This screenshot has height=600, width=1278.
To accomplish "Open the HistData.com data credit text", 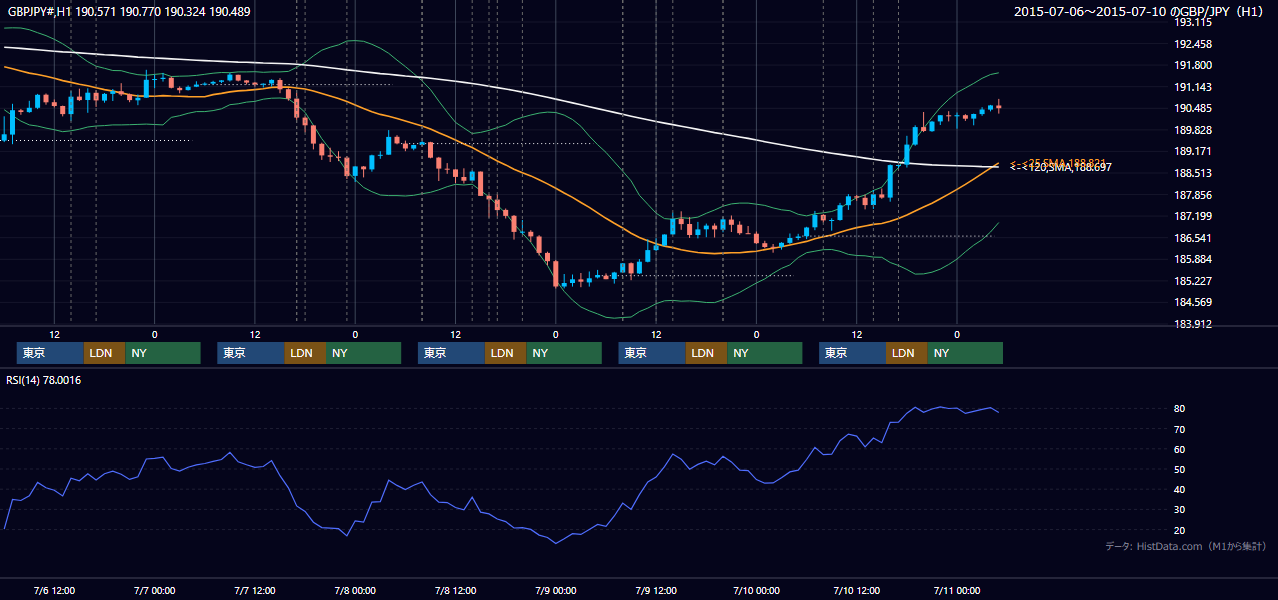I will pos(1186,546).
